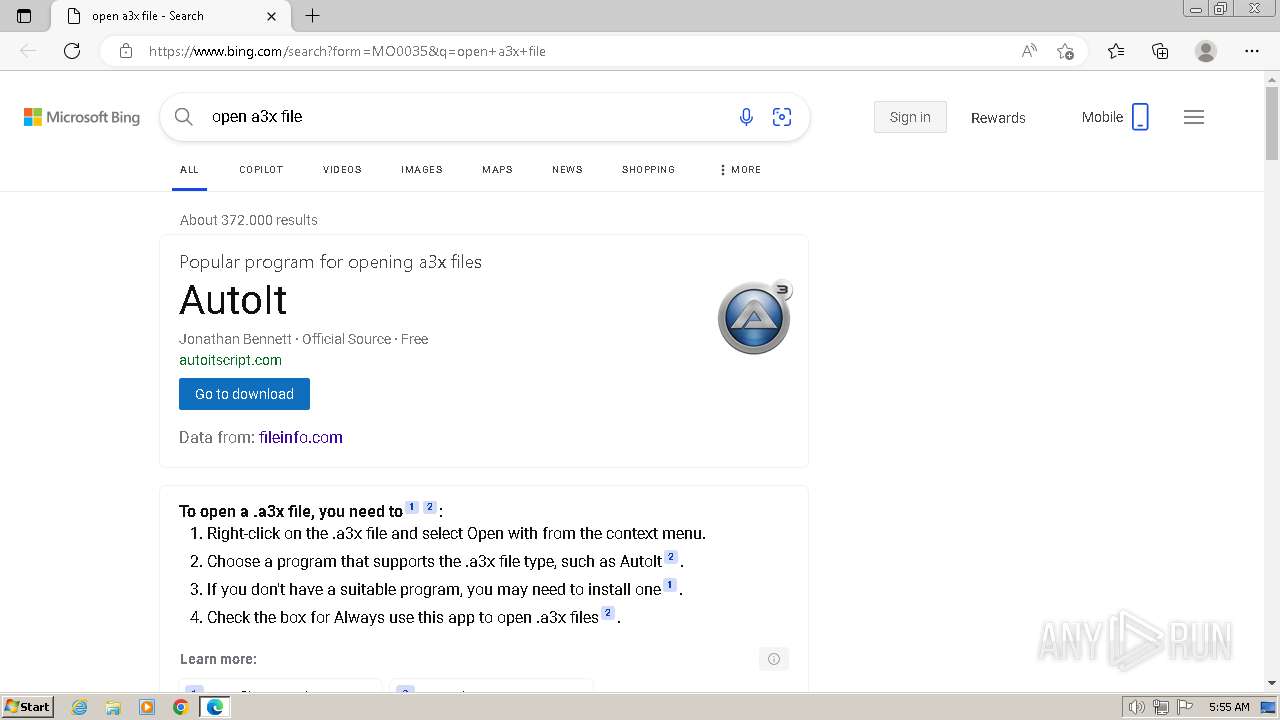Go to Microsoft Bing home logo
This screenshot has width=1280, height=720.
pyautogui.click(x=82, y=117)
